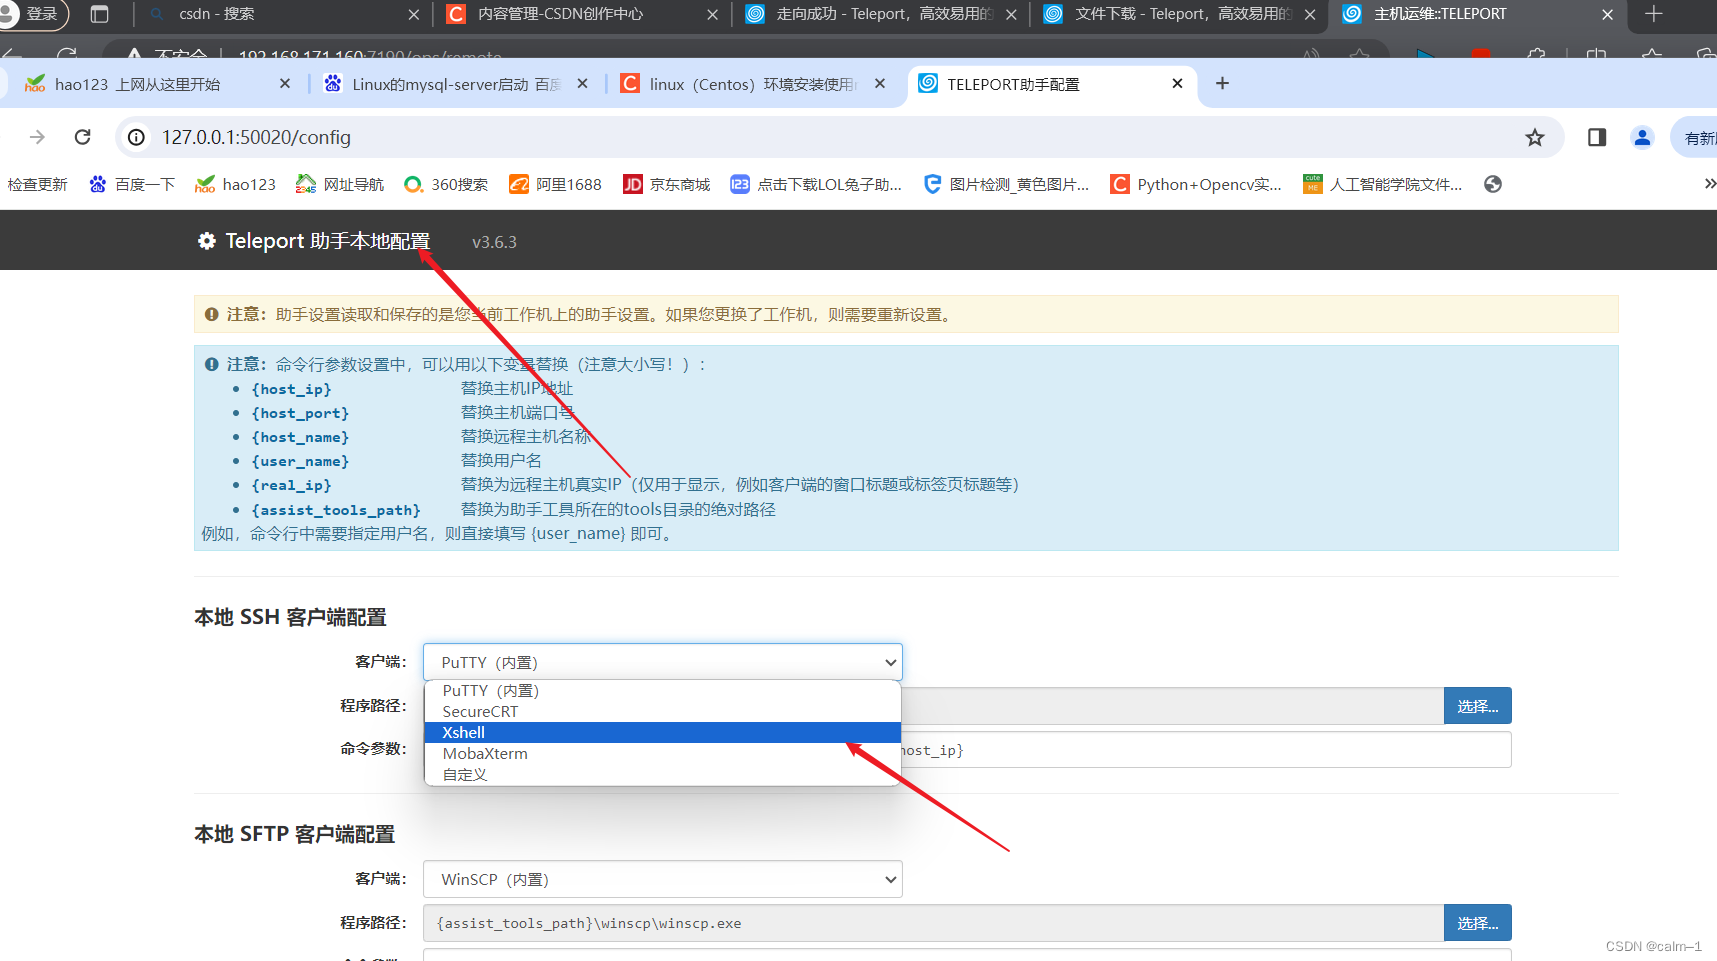1717x961 pixels.
Task: Open 360搜索 bookmark
Action: [446, 184]
